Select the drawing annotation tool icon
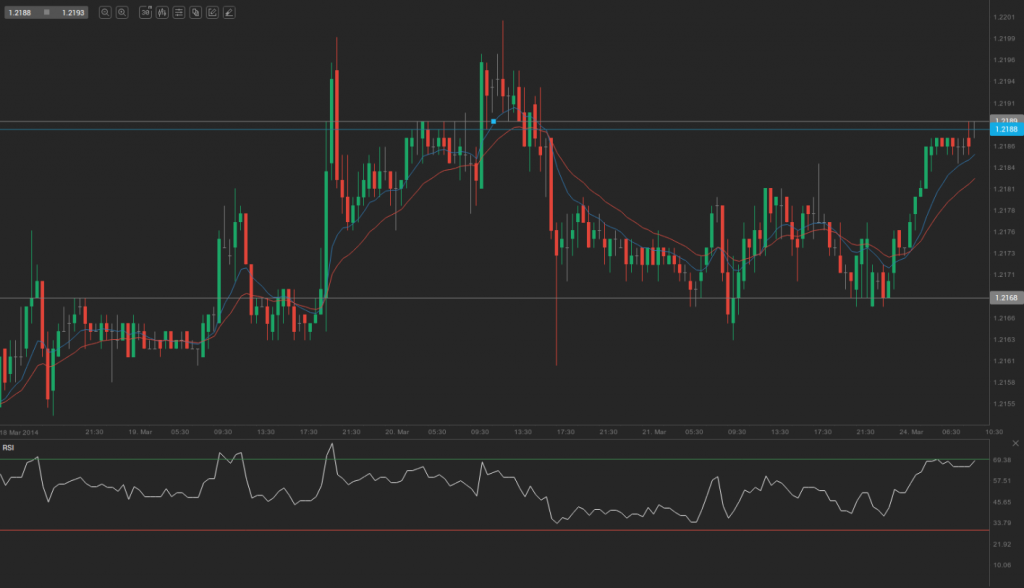The width and height of the screenshot is (1024, 588). (x=212, y=13)
